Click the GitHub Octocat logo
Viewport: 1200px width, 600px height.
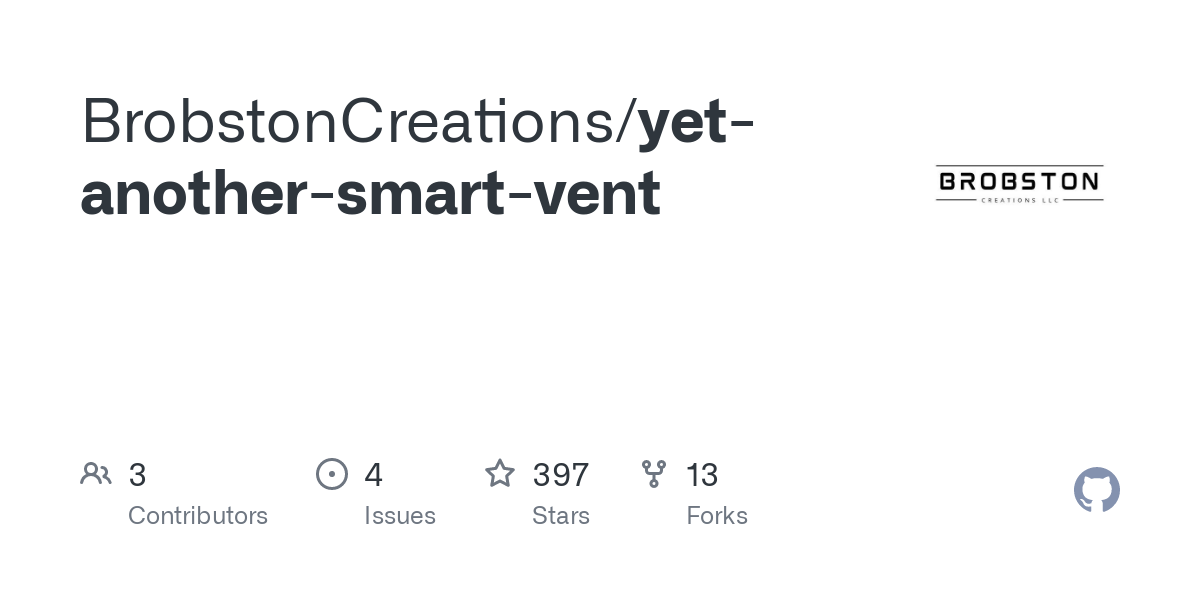pos(1096,490)
